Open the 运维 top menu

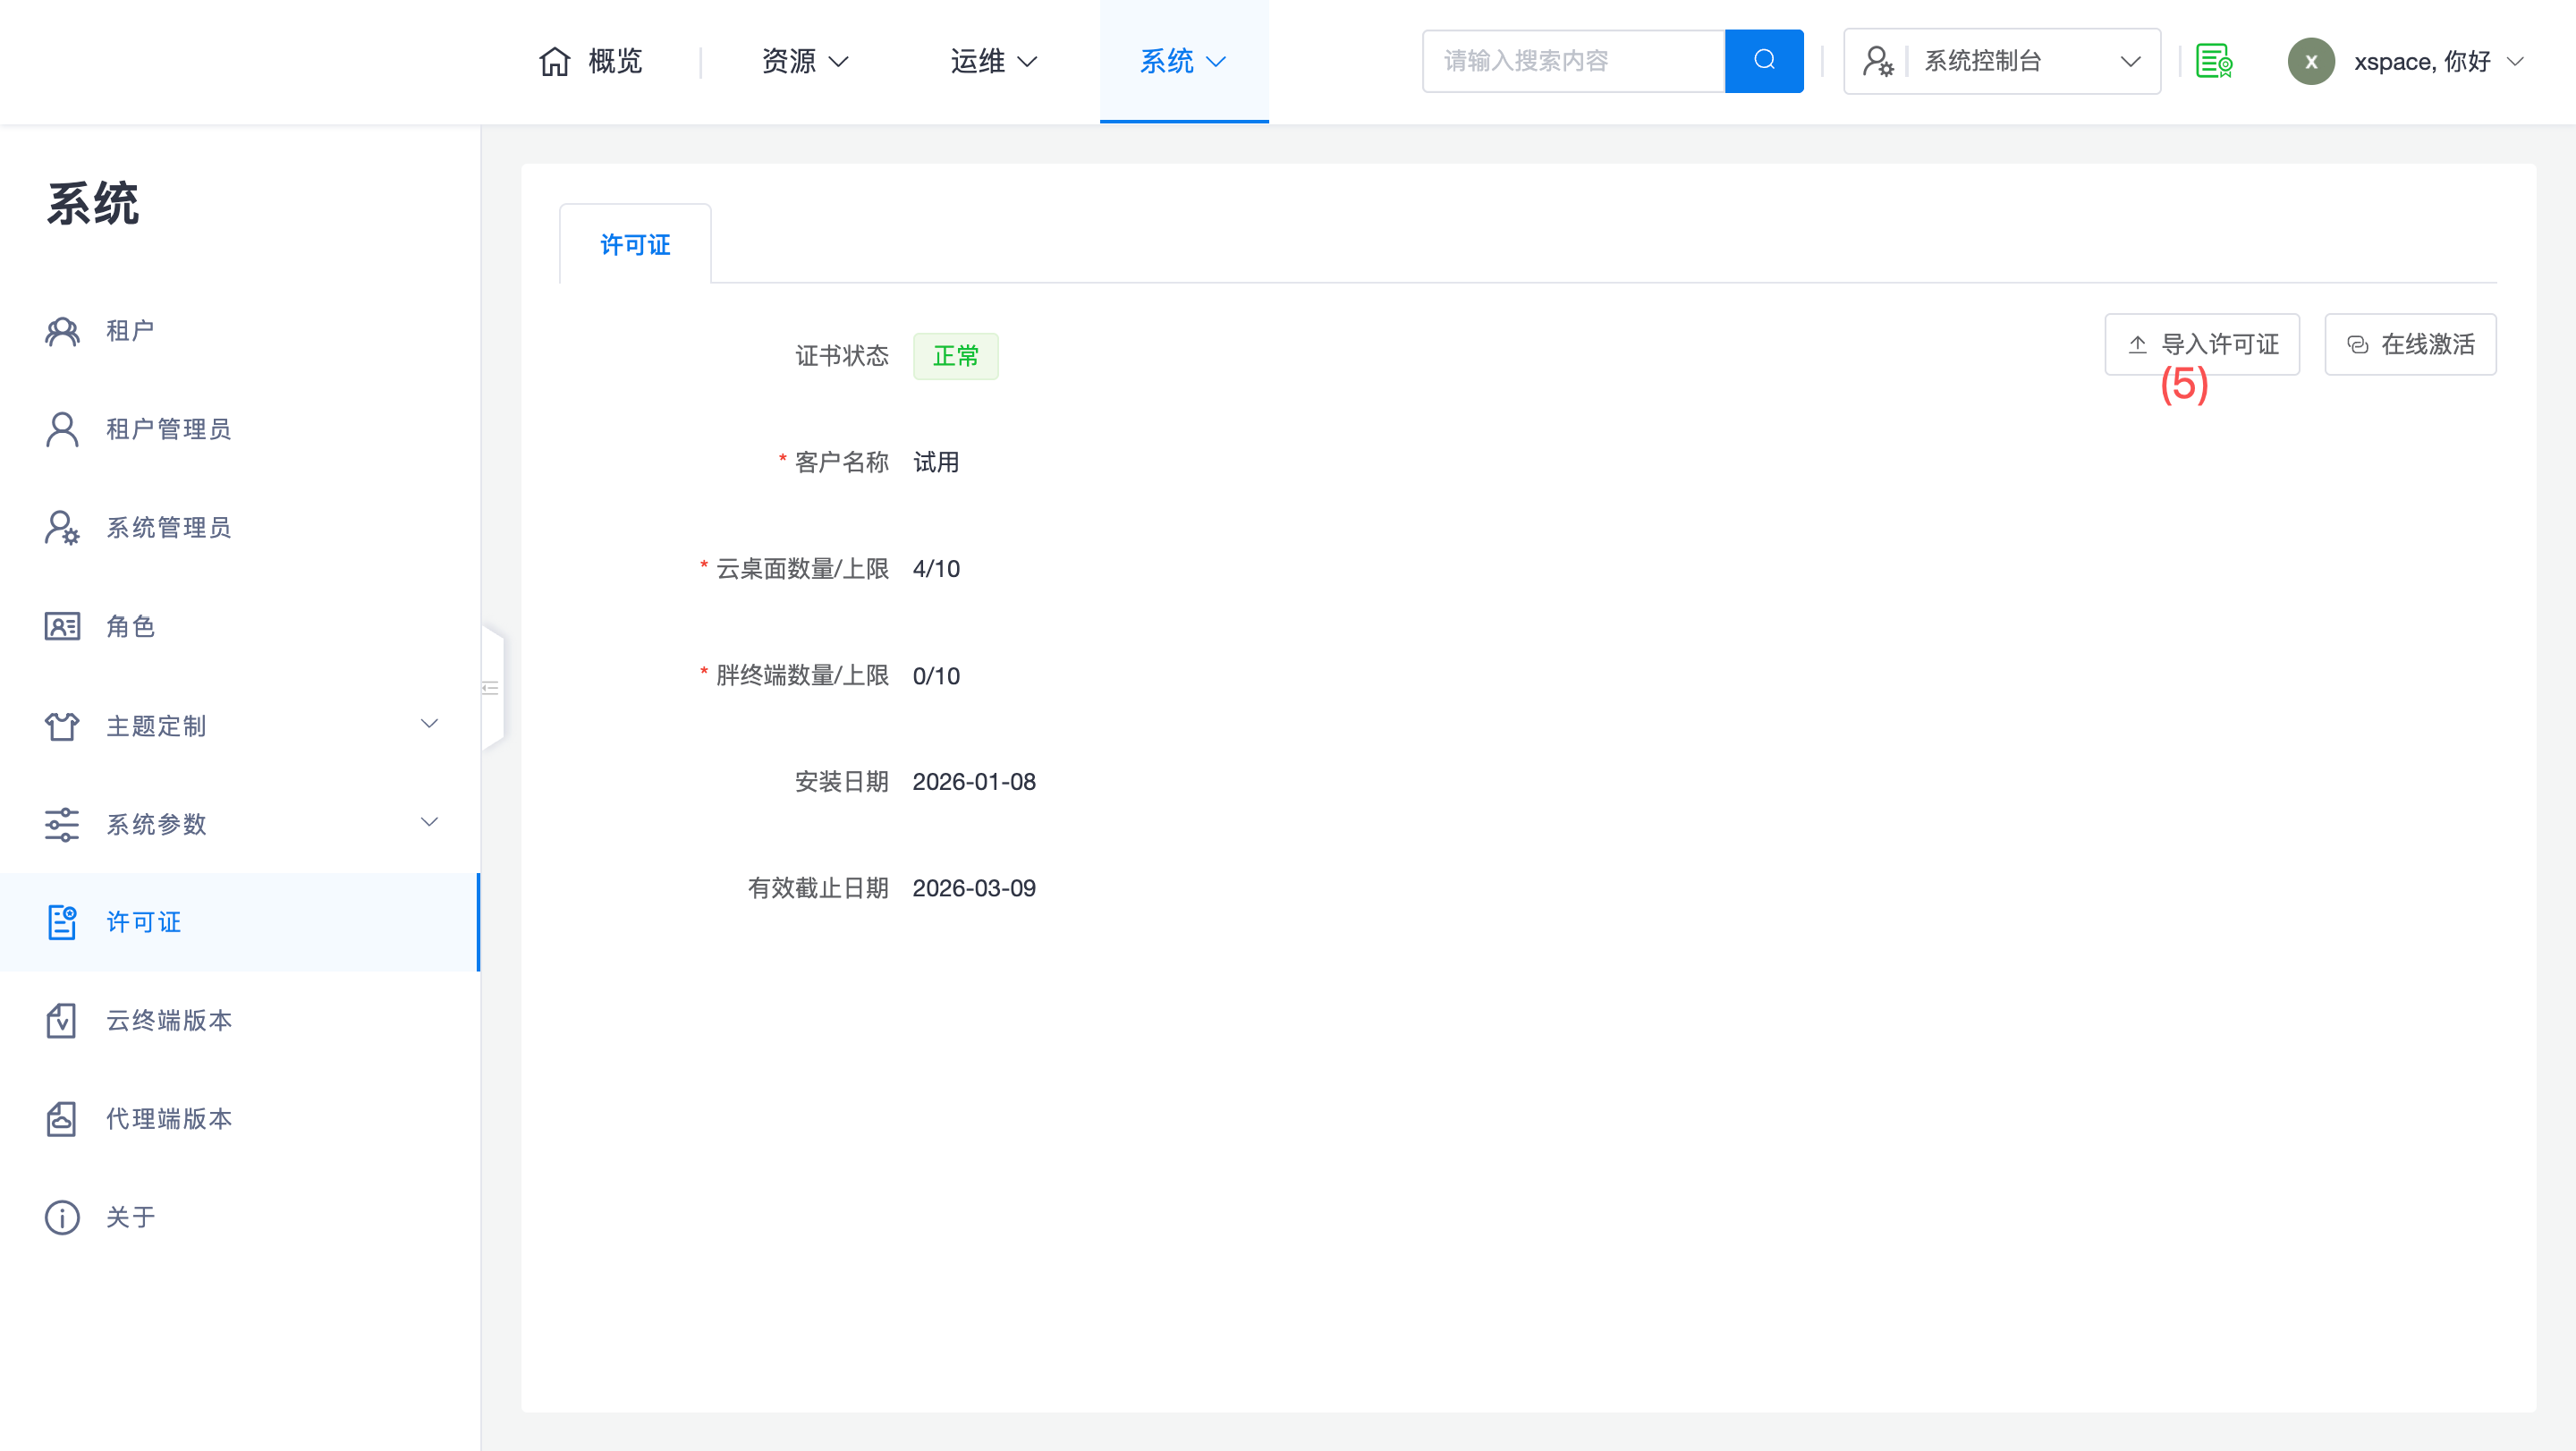(x=993, y=61)
